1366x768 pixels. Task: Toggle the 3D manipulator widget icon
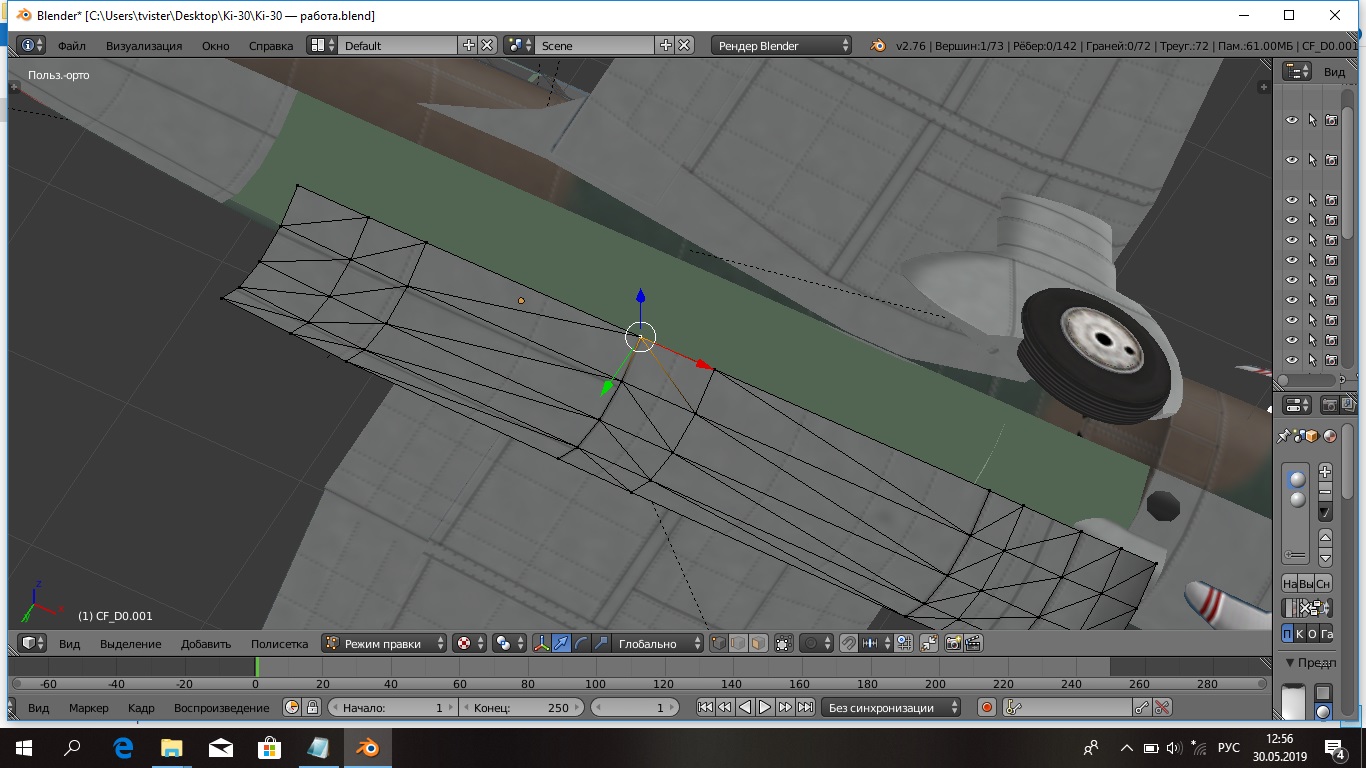coord(541,644)
